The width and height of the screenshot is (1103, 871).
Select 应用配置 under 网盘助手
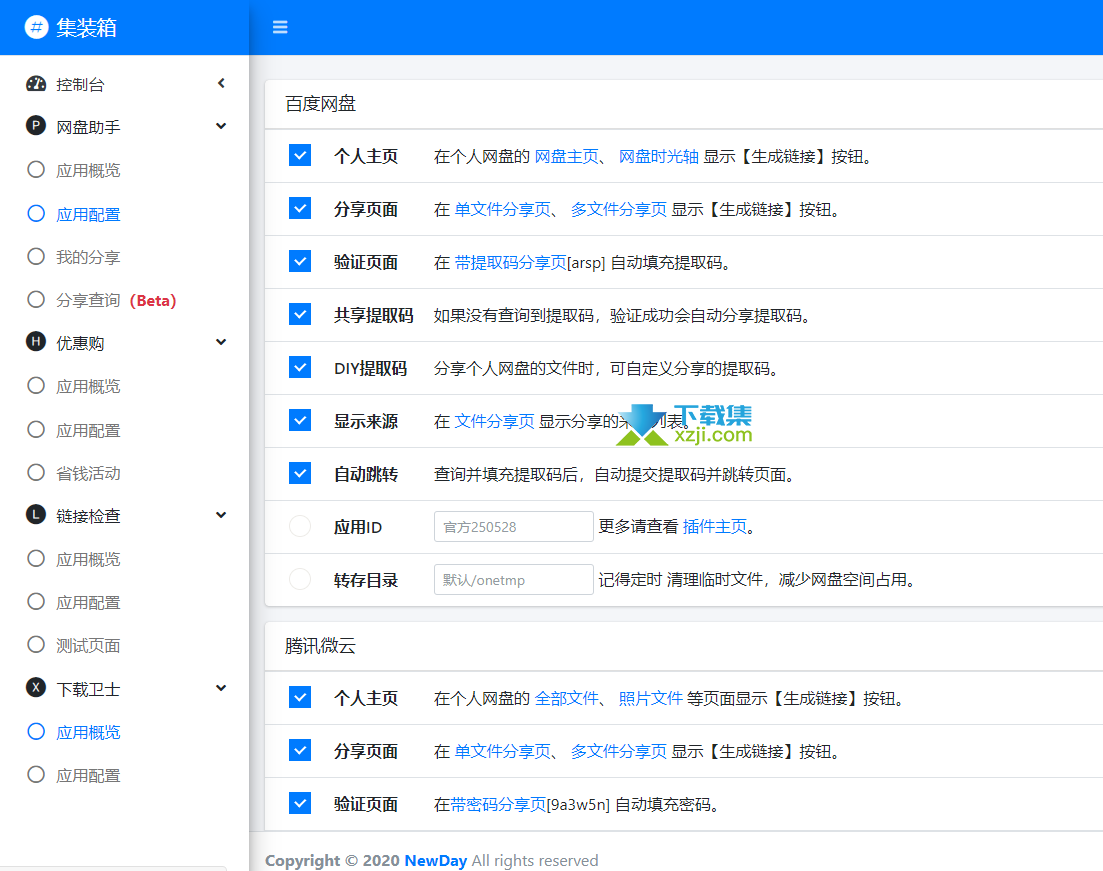tap(88, 214)
